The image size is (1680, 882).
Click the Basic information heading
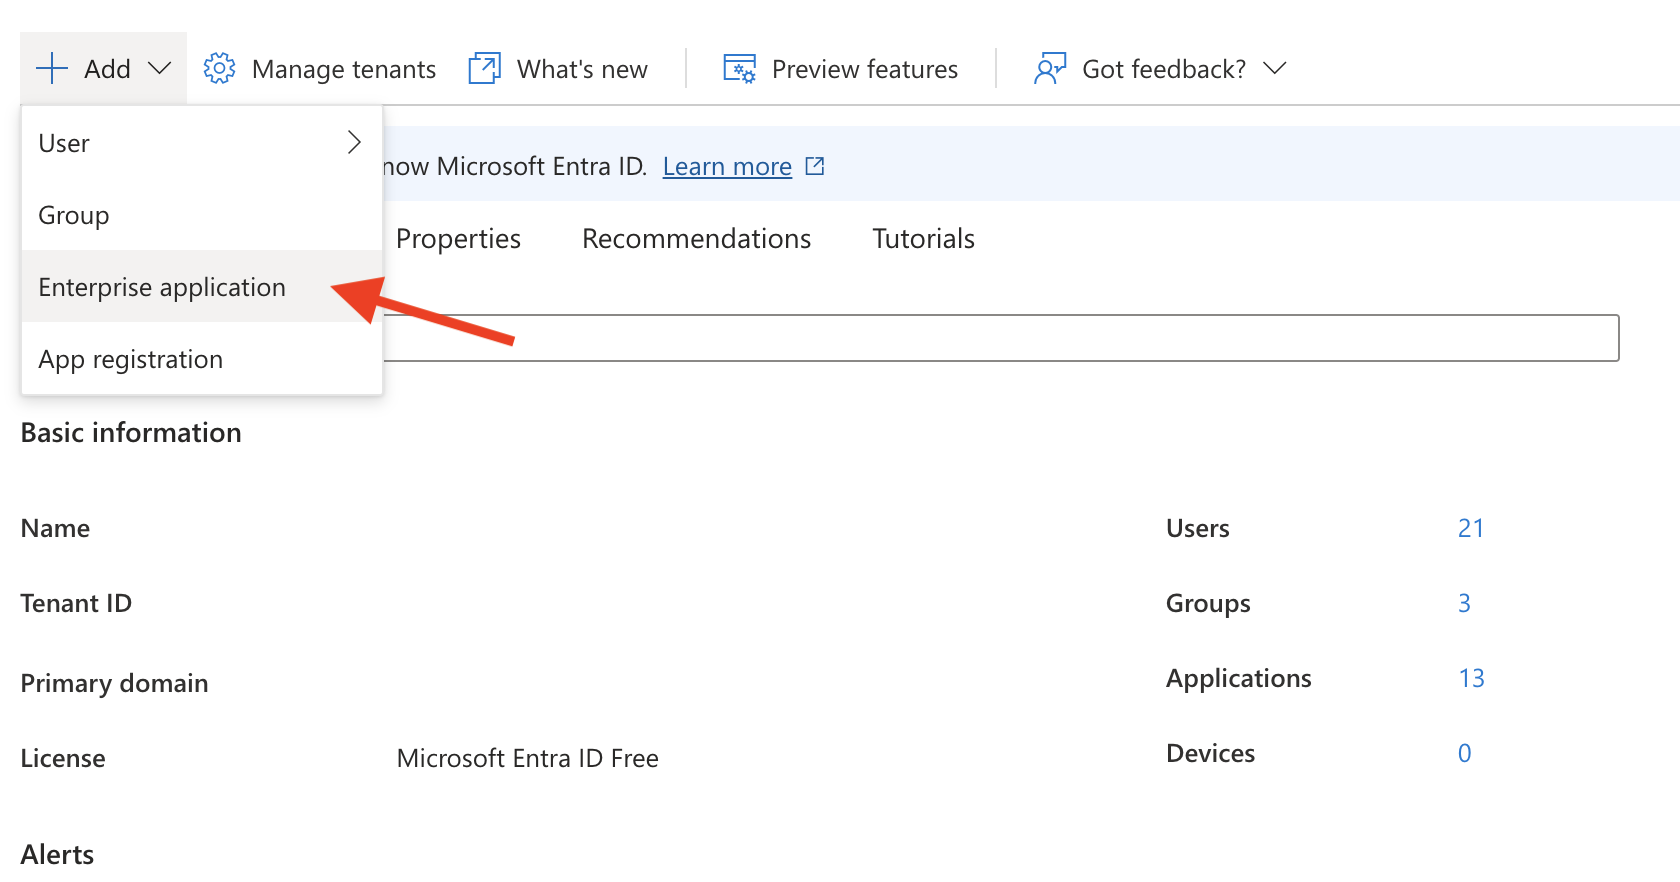pyautogui.click(x=131, y=433)
